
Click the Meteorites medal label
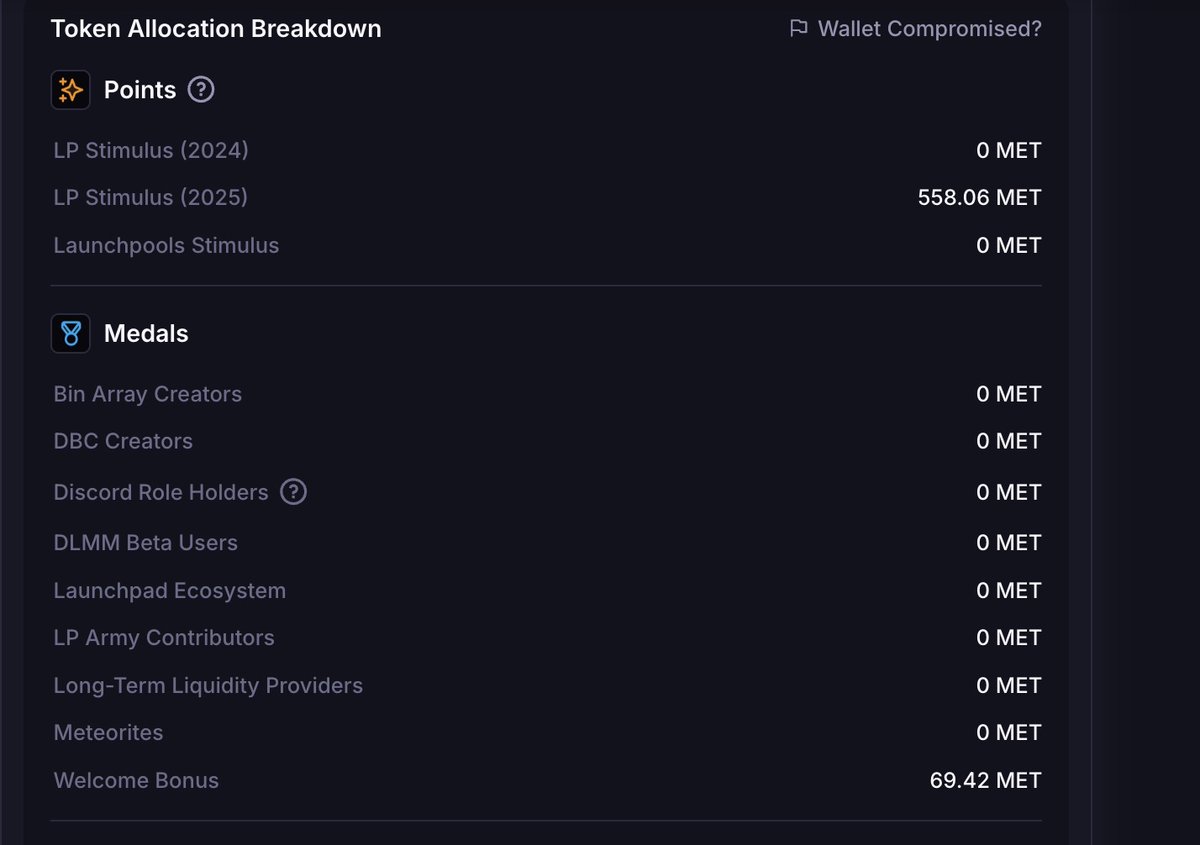pyautogui.click(x=108, y=732)
